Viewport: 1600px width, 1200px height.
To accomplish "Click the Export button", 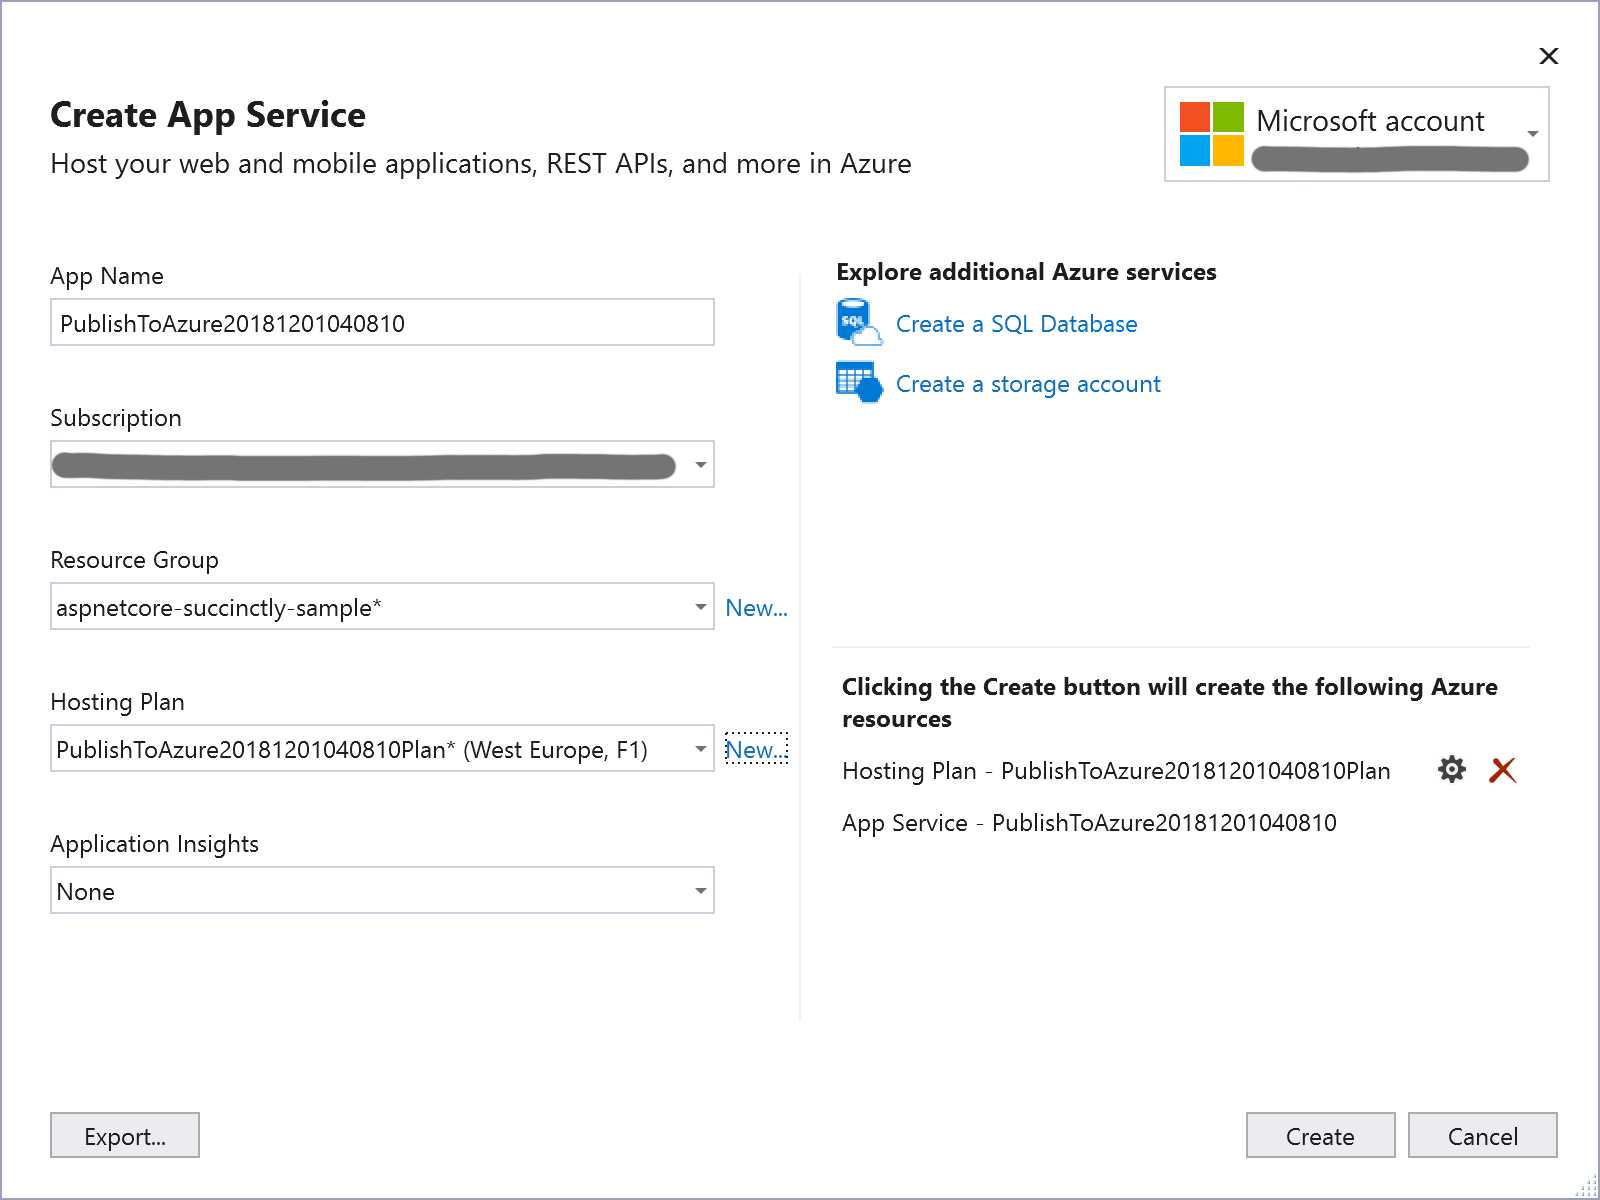I will (x=124, y=1136).
